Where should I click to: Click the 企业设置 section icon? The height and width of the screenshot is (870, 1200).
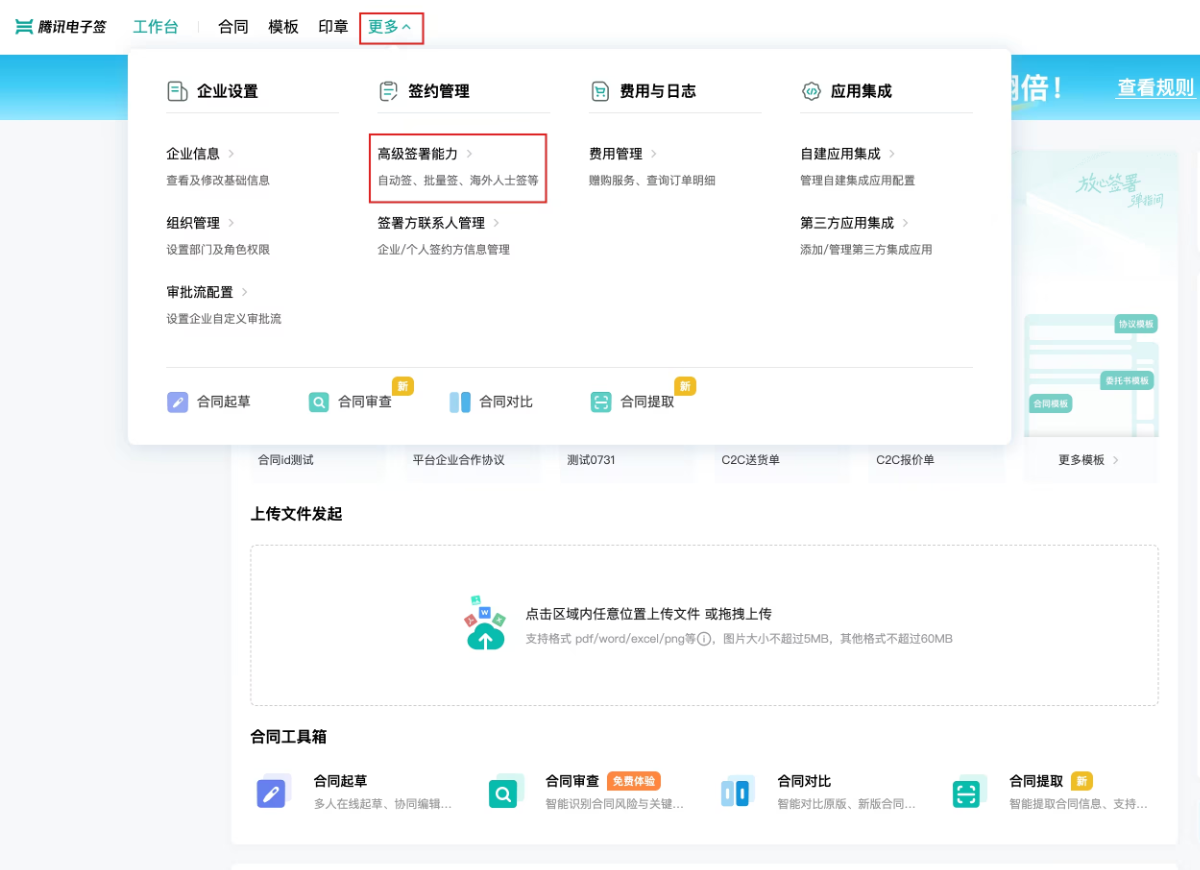(179, 90)
